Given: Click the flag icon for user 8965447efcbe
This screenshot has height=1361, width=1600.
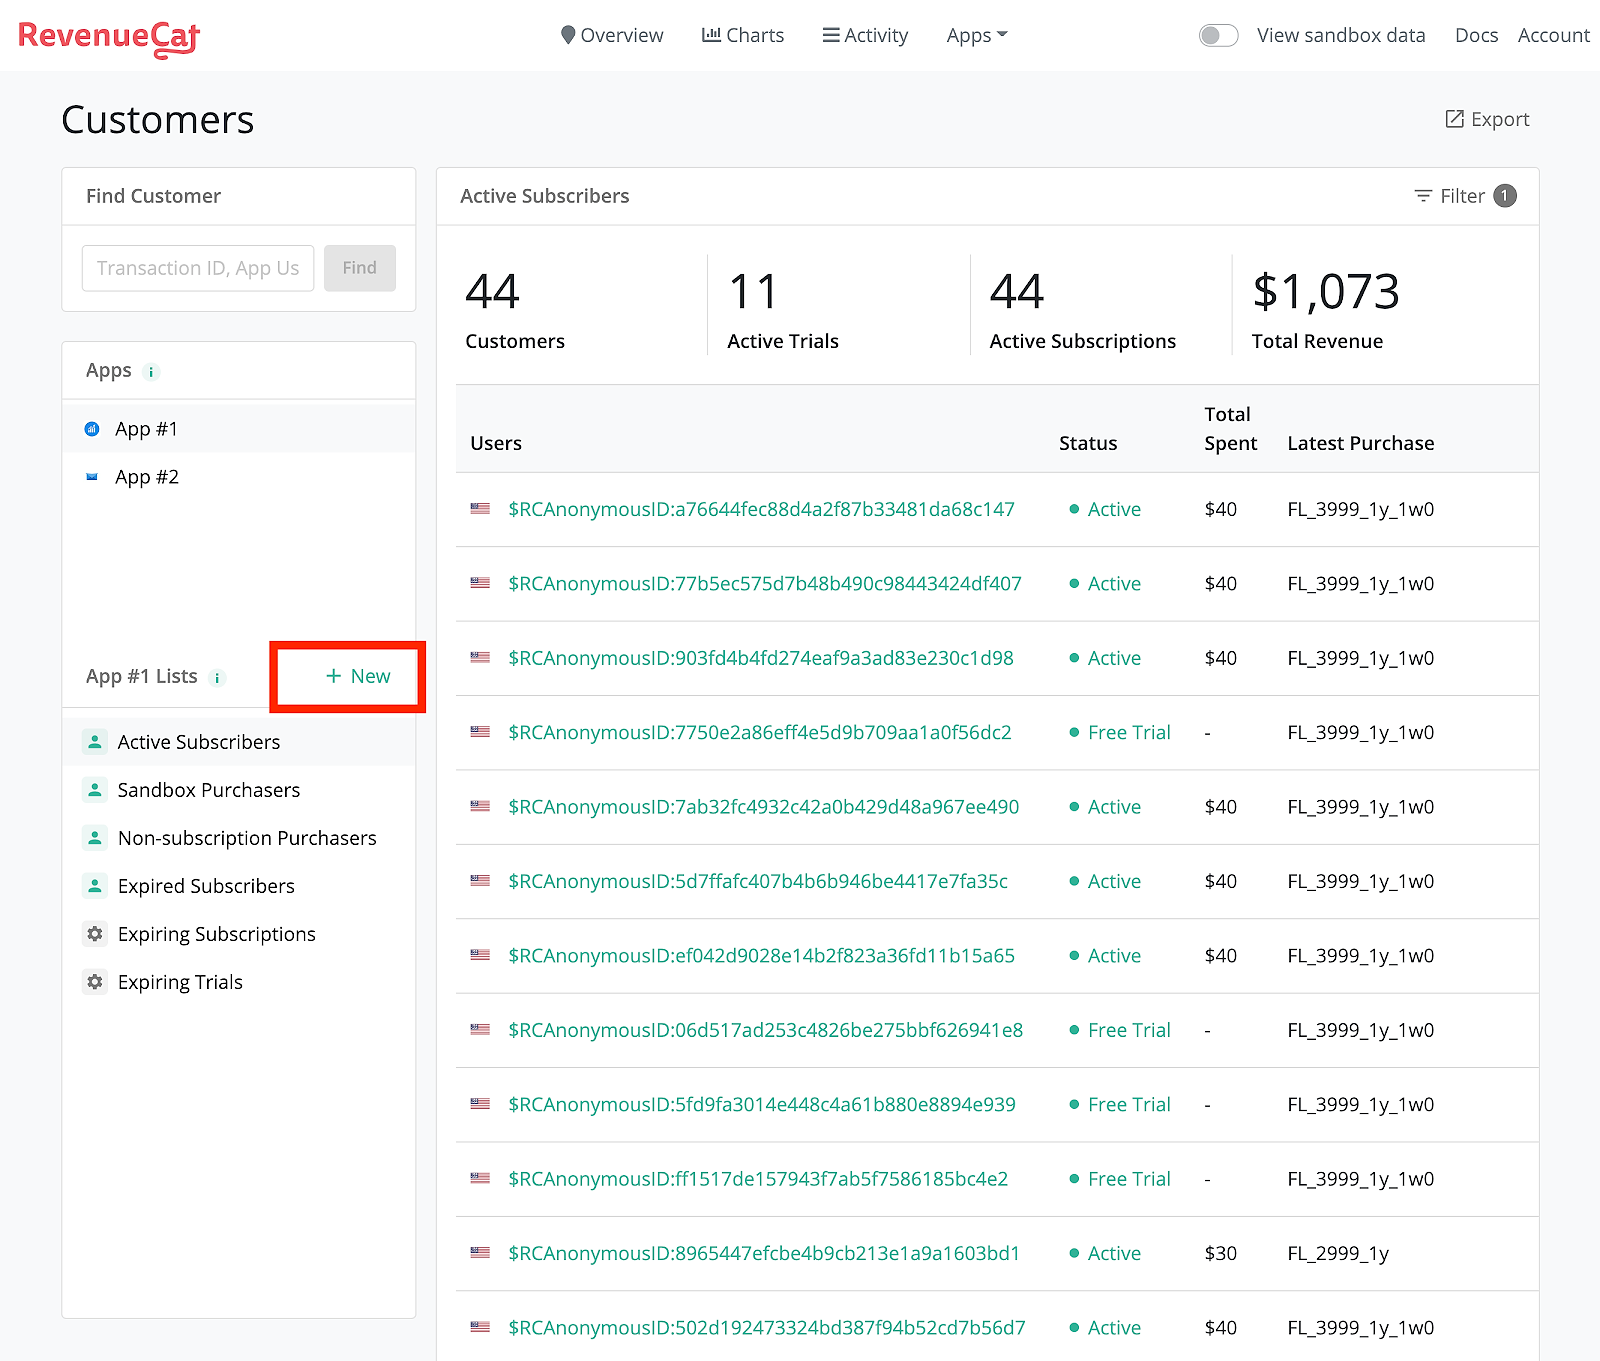Looking at the screenshot, I should point(480,1253).
